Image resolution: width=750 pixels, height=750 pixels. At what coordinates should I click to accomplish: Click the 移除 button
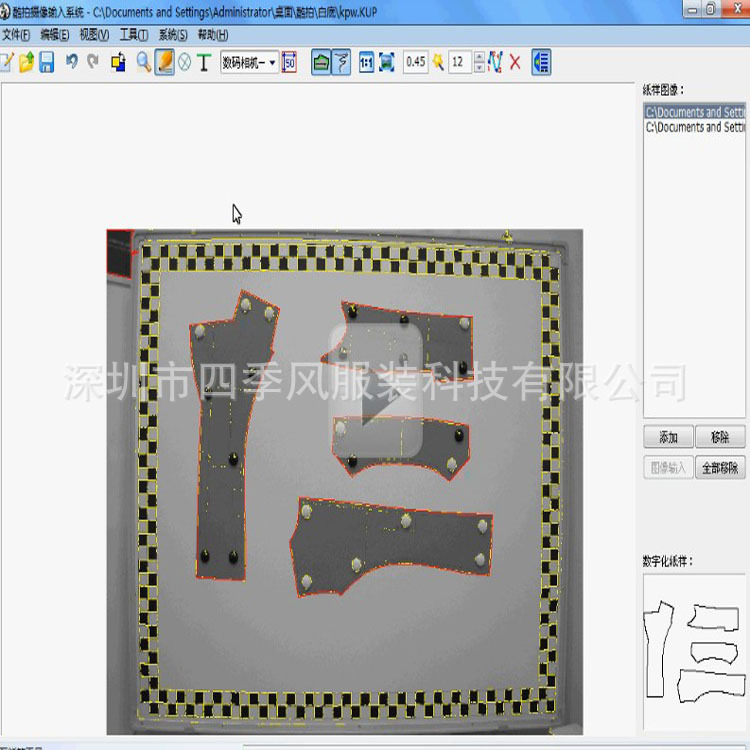(720, 437)
